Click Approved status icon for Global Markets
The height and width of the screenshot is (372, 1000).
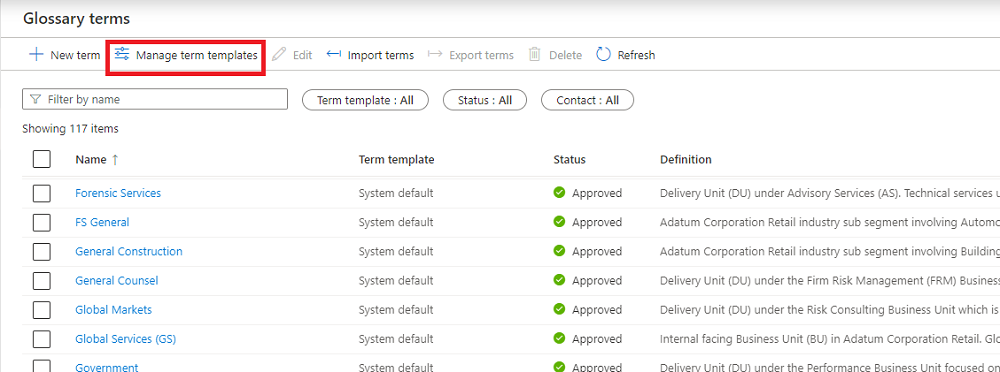click(x=559, y=309)
